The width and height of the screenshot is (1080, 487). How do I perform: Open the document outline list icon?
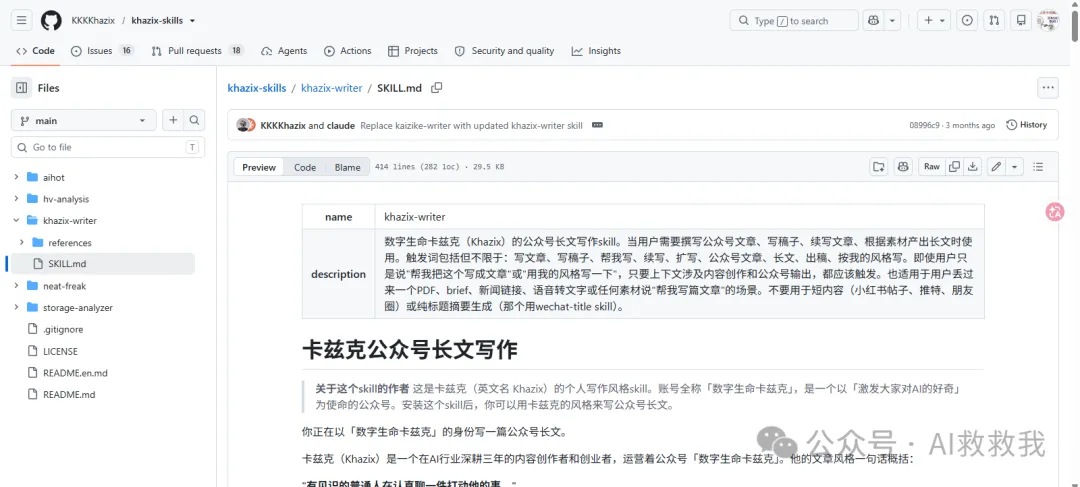pyautogui.click(x=1039, y=167)
